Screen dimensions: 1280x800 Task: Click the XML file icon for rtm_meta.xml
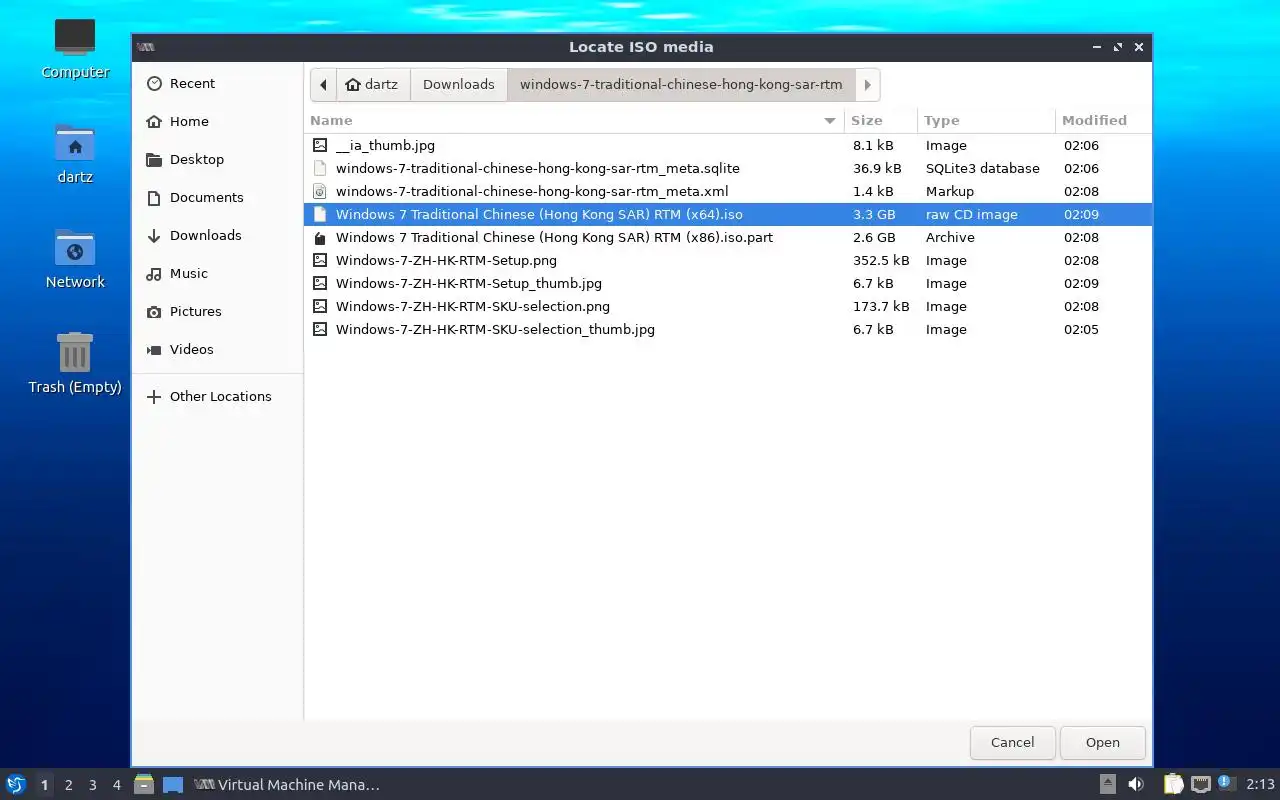coord(320,192)
